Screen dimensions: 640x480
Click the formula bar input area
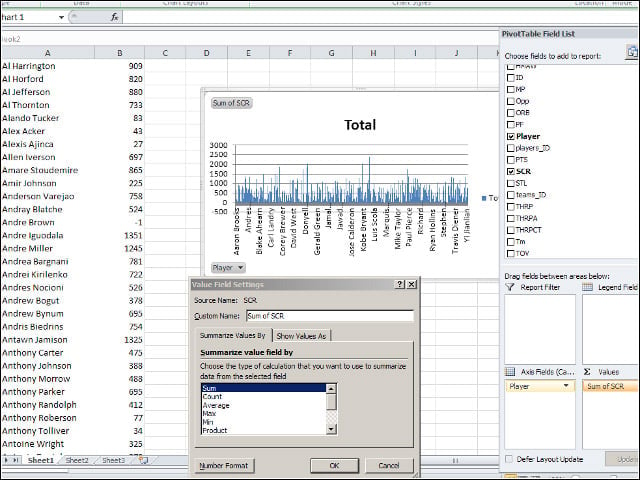[x=380, y=17]
